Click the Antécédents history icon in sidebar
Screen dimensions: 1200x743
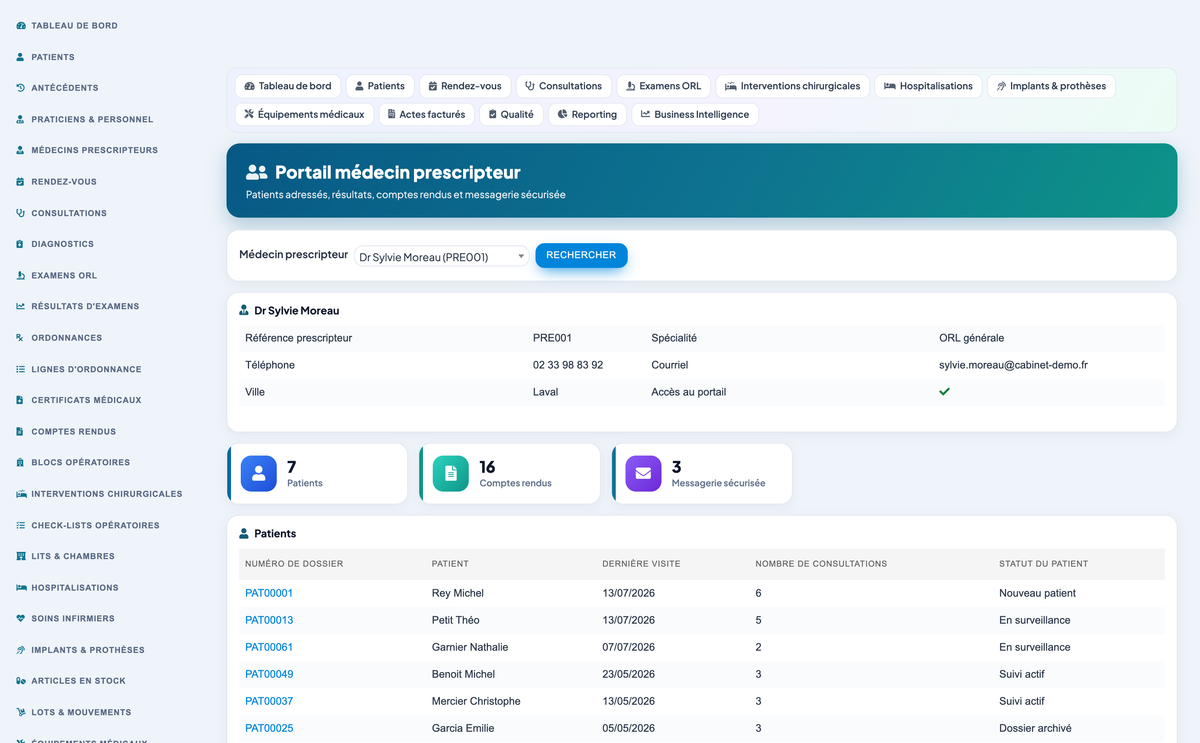click(x=21, y=88)
